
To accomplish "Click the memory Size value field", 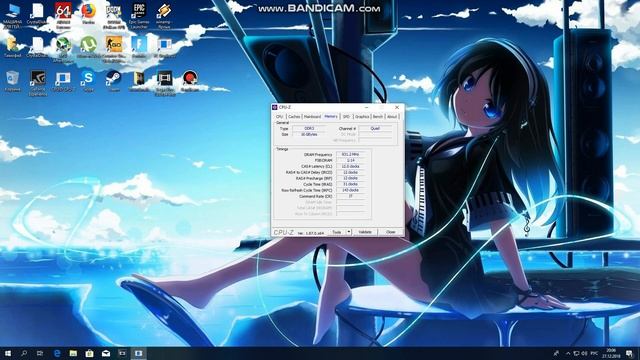I will coord(309,134).
